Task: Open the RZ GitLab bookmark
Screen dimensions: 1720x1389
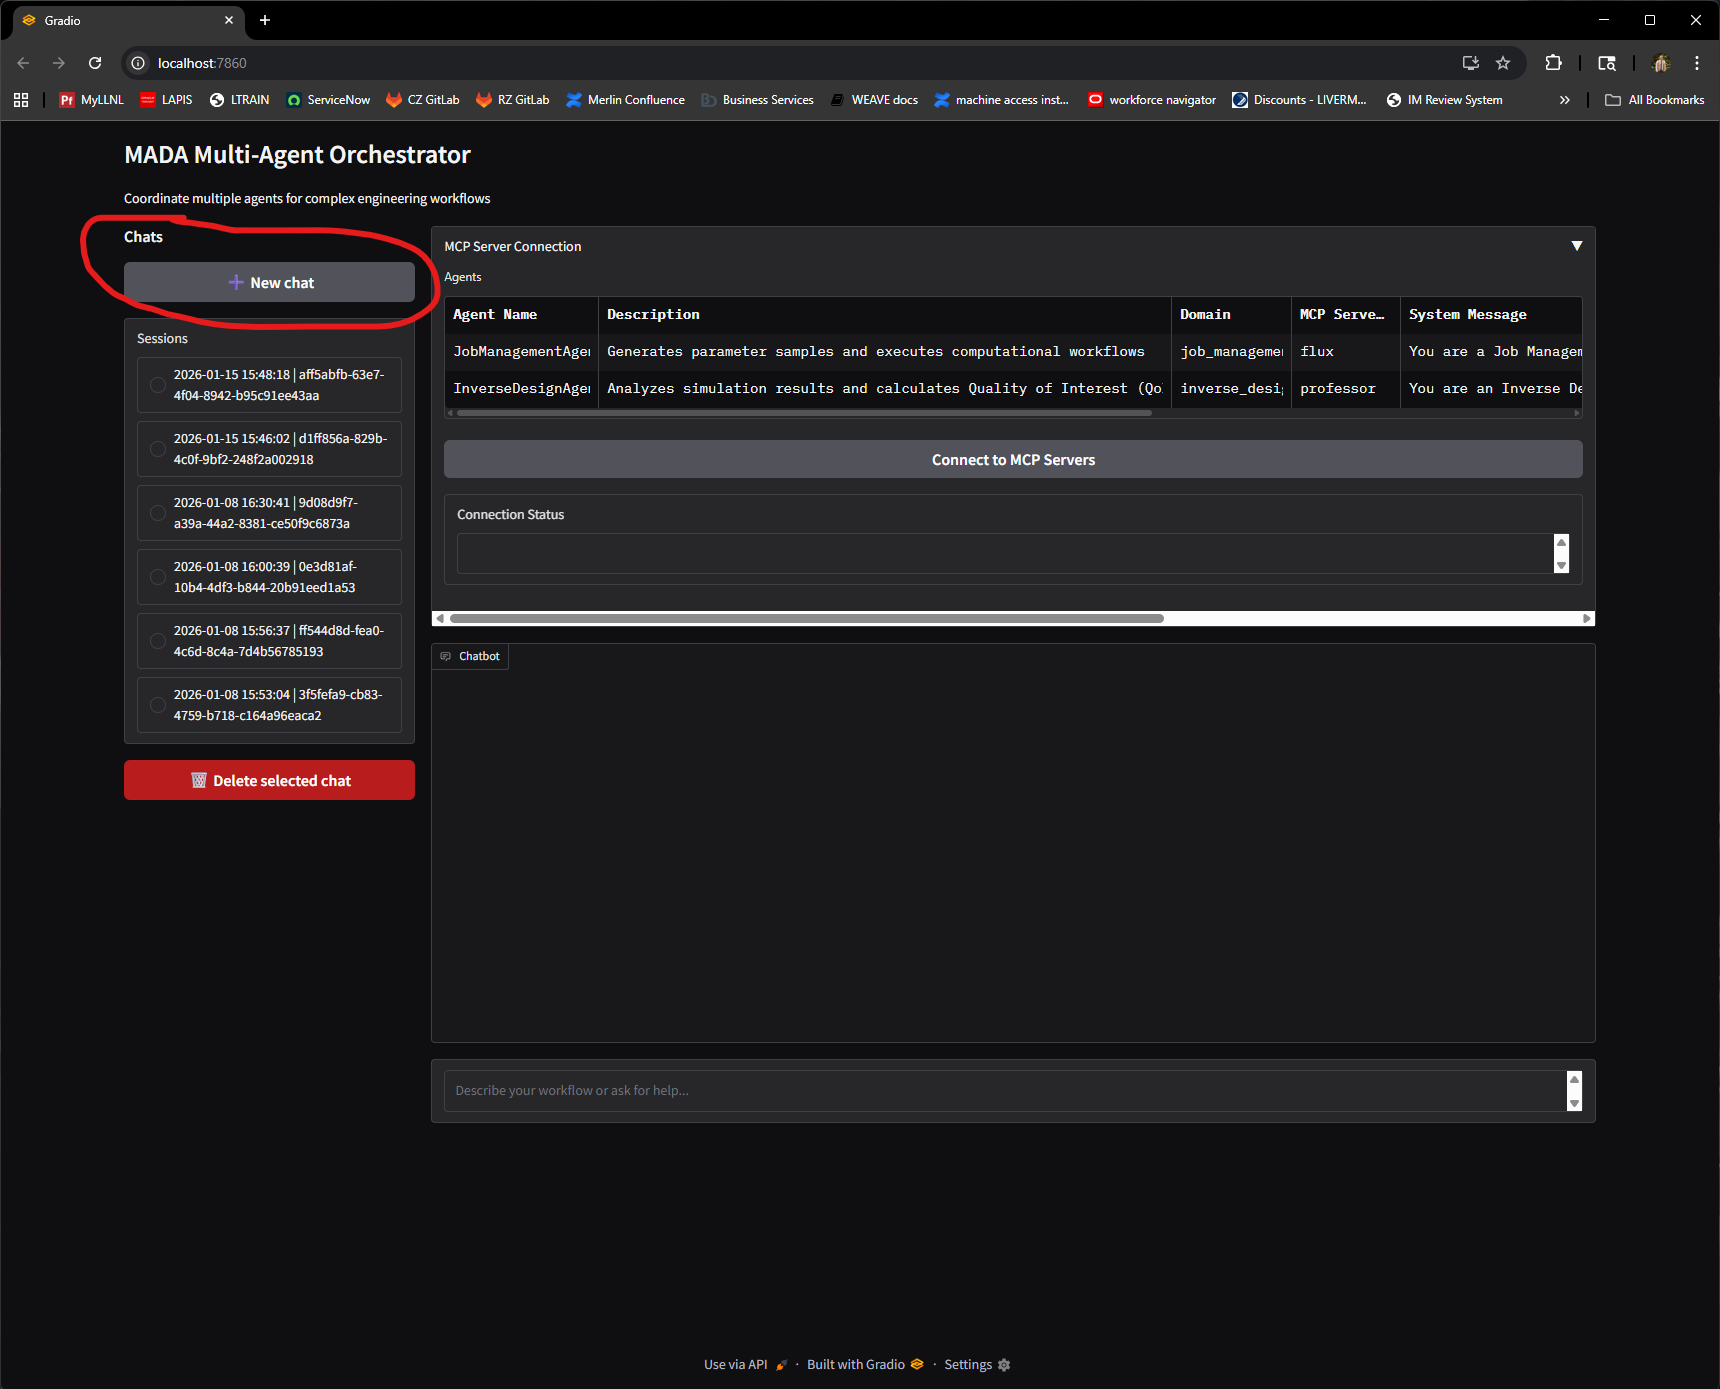Action: pos(513,100)
